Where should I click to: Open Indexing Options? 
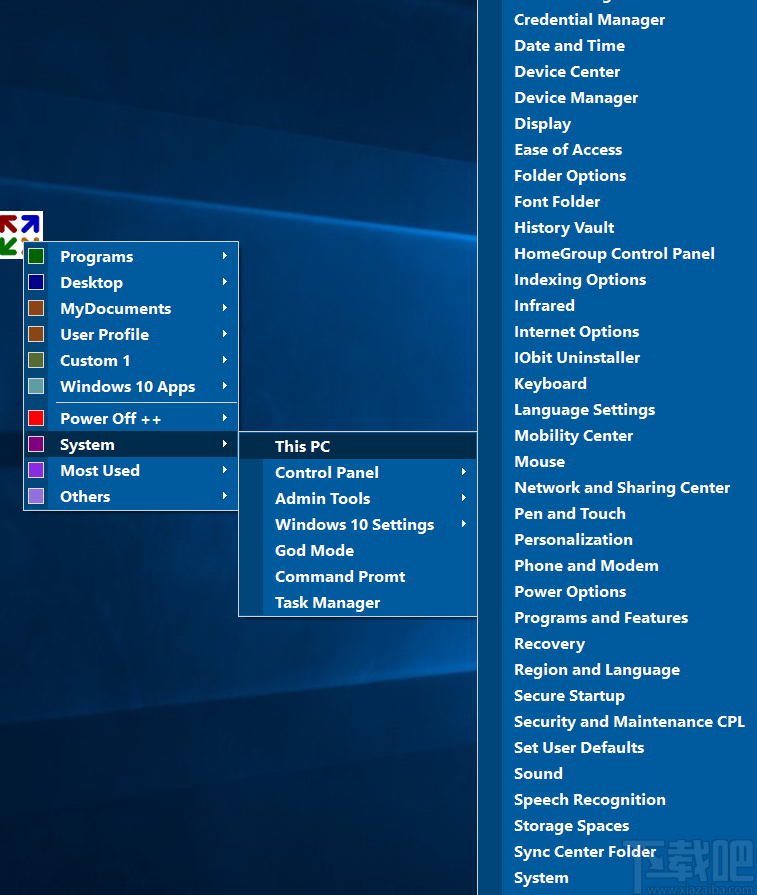[x=580, y=280]
